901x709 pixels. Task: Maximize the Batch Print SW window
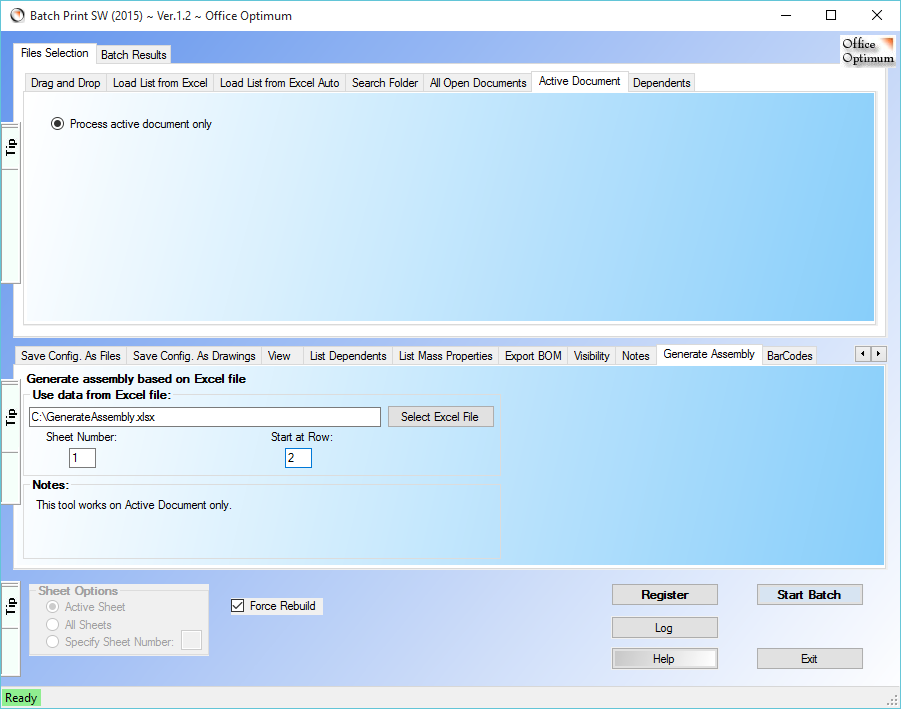point(831,16)
